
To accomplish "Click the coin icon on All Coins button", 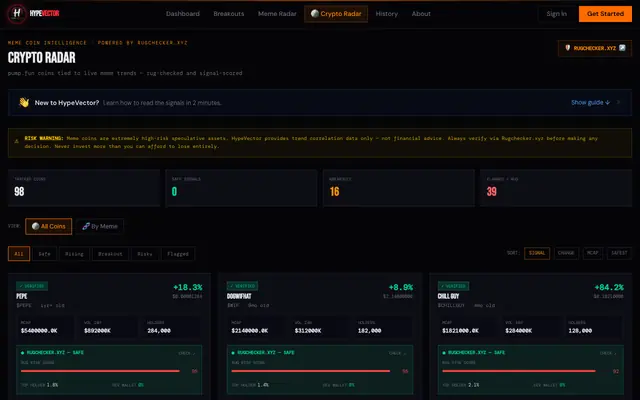I will click(x=36, y=226).
